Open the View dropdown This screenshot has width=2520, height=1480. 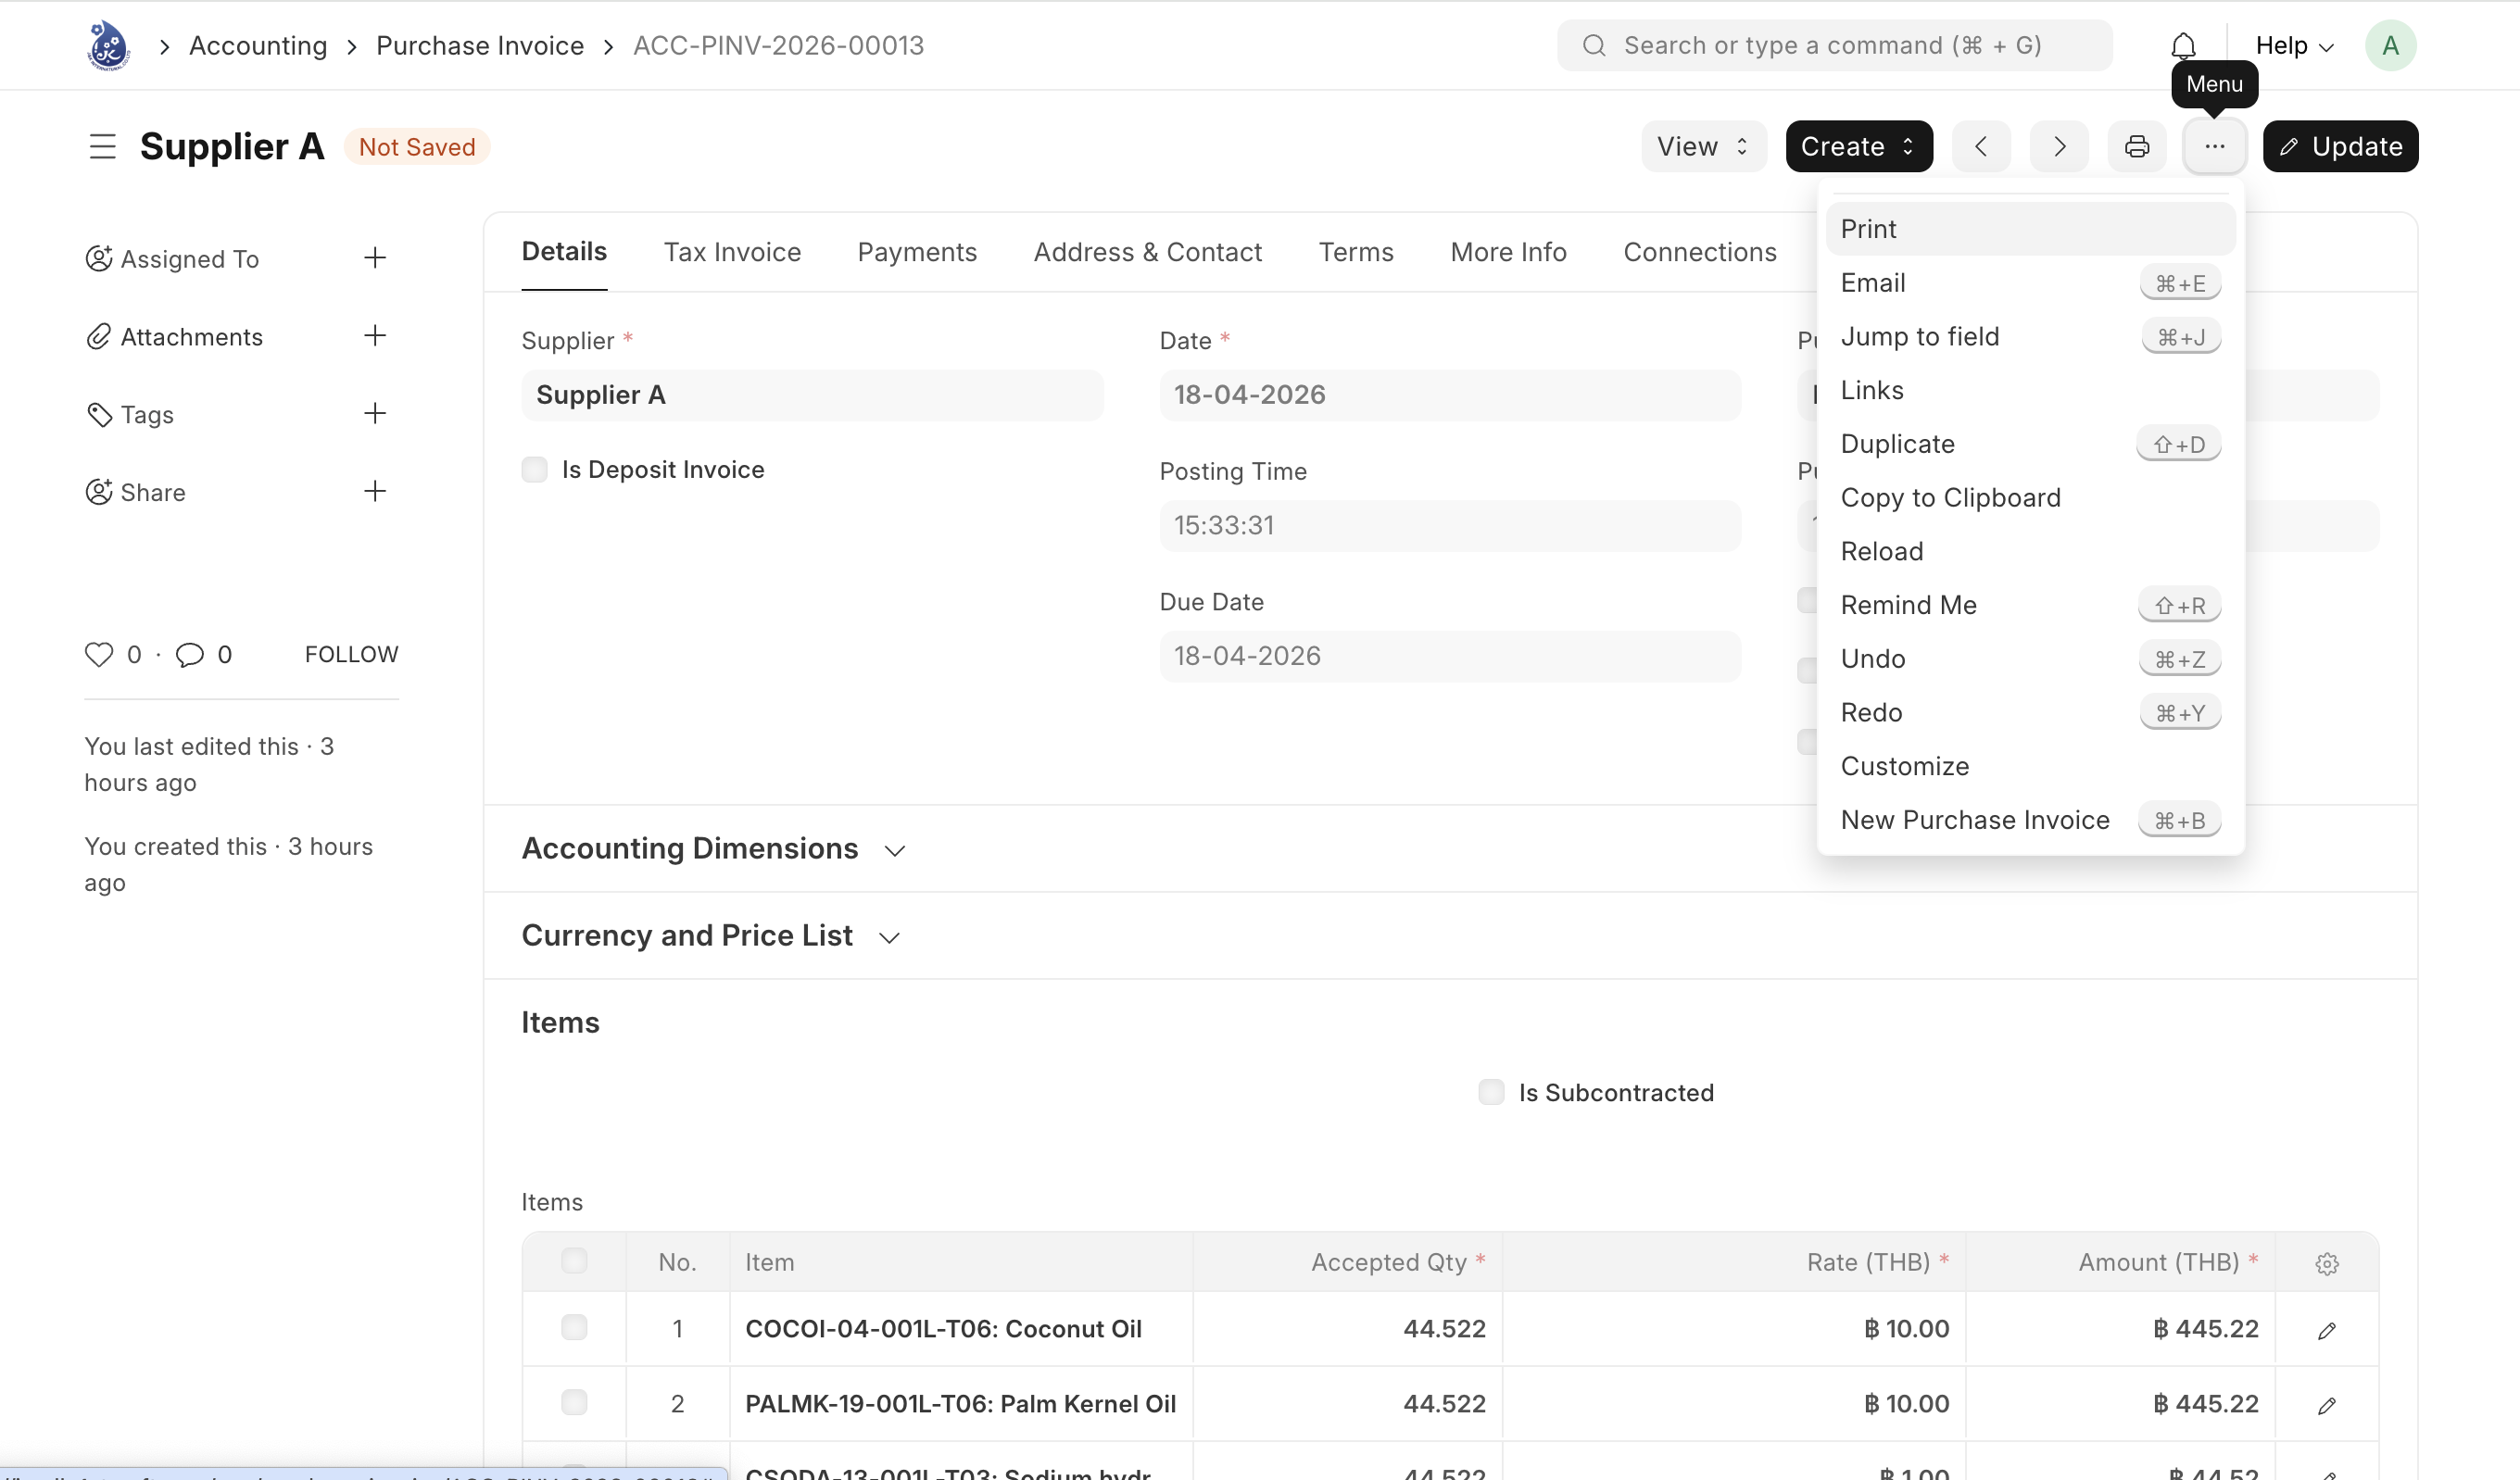(1703, 147)
